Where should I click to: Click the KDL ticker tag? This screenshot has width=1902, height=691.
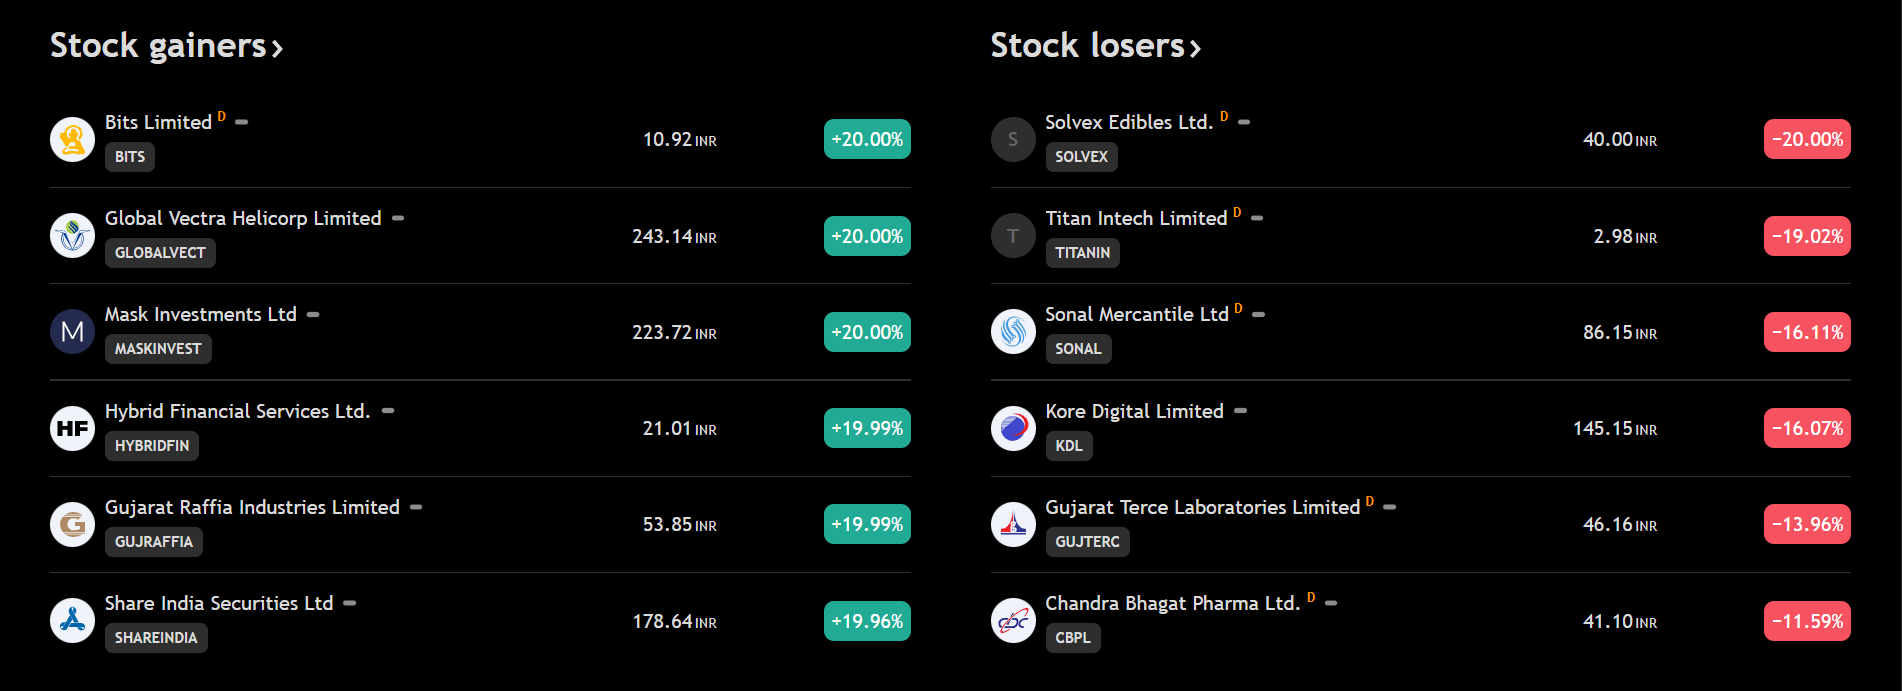(1068, 446)
